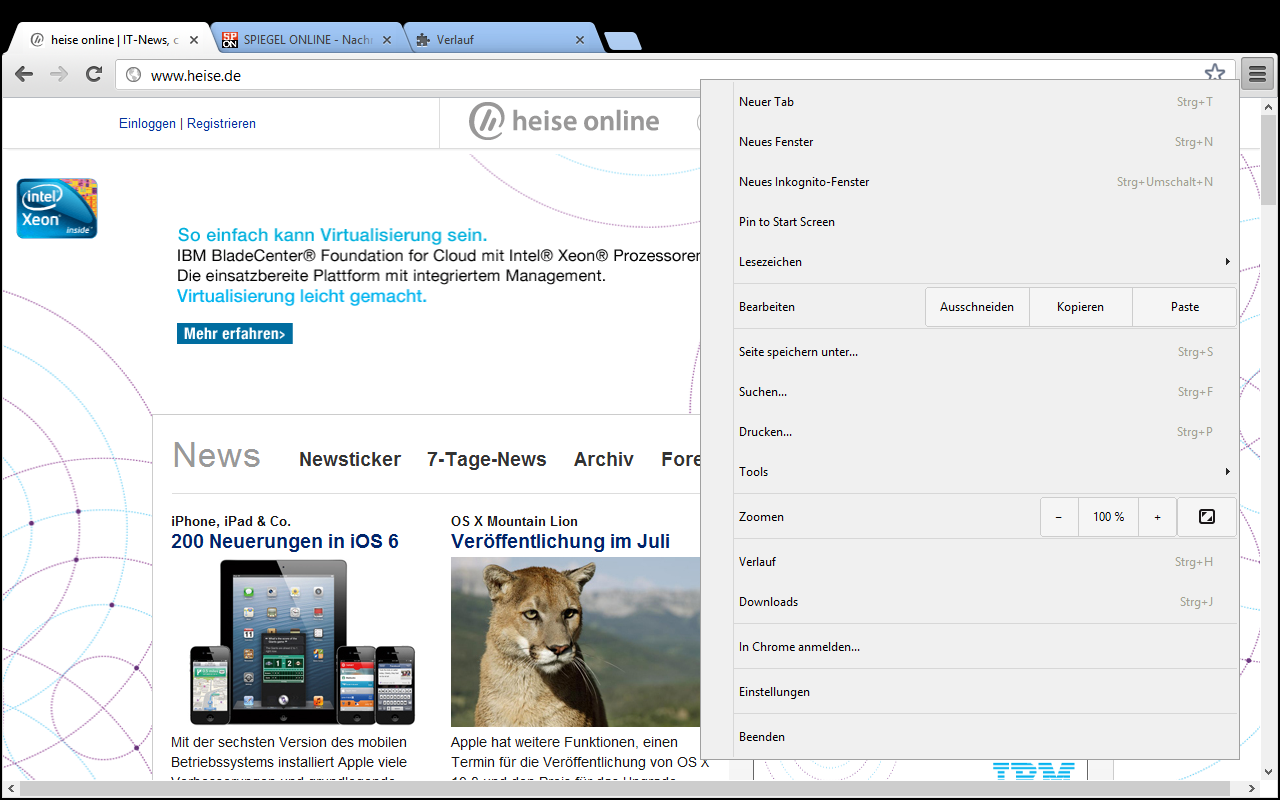The height and width of the screenshot is (800, 1280).
Task: Choose Neuer Tab from the menu
Action: (986, 102)
